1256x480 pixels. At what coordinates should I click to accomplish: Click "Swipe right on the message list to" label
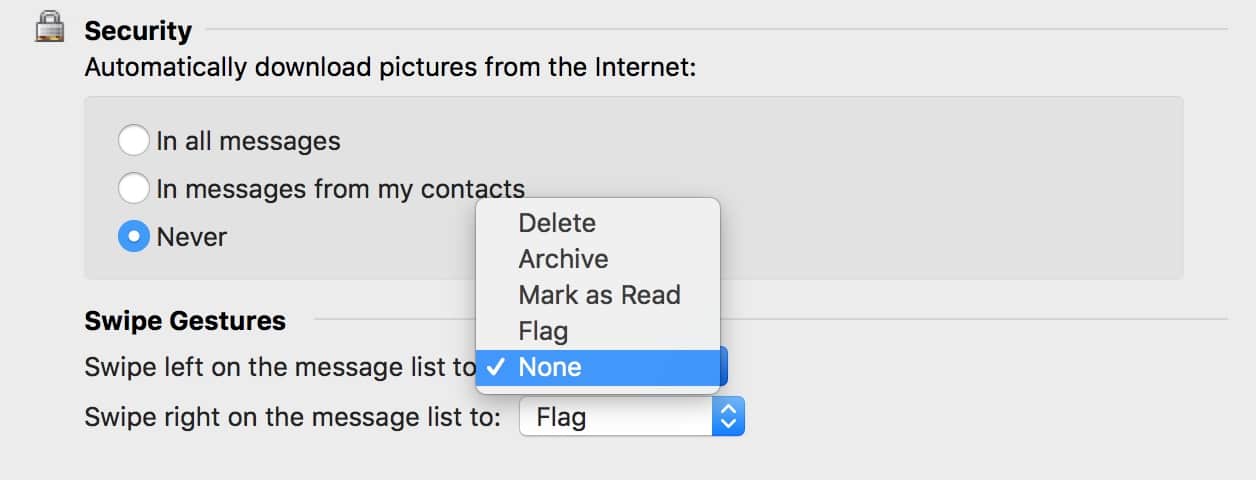[x=292, y=417]
